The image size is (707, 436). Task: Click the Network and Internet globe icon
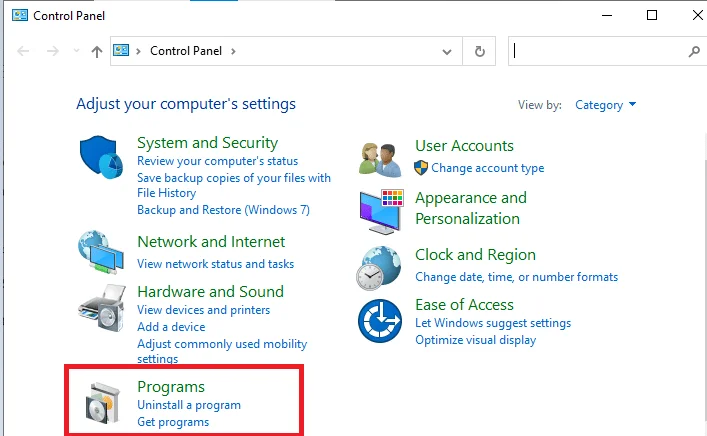coord(101,252)
